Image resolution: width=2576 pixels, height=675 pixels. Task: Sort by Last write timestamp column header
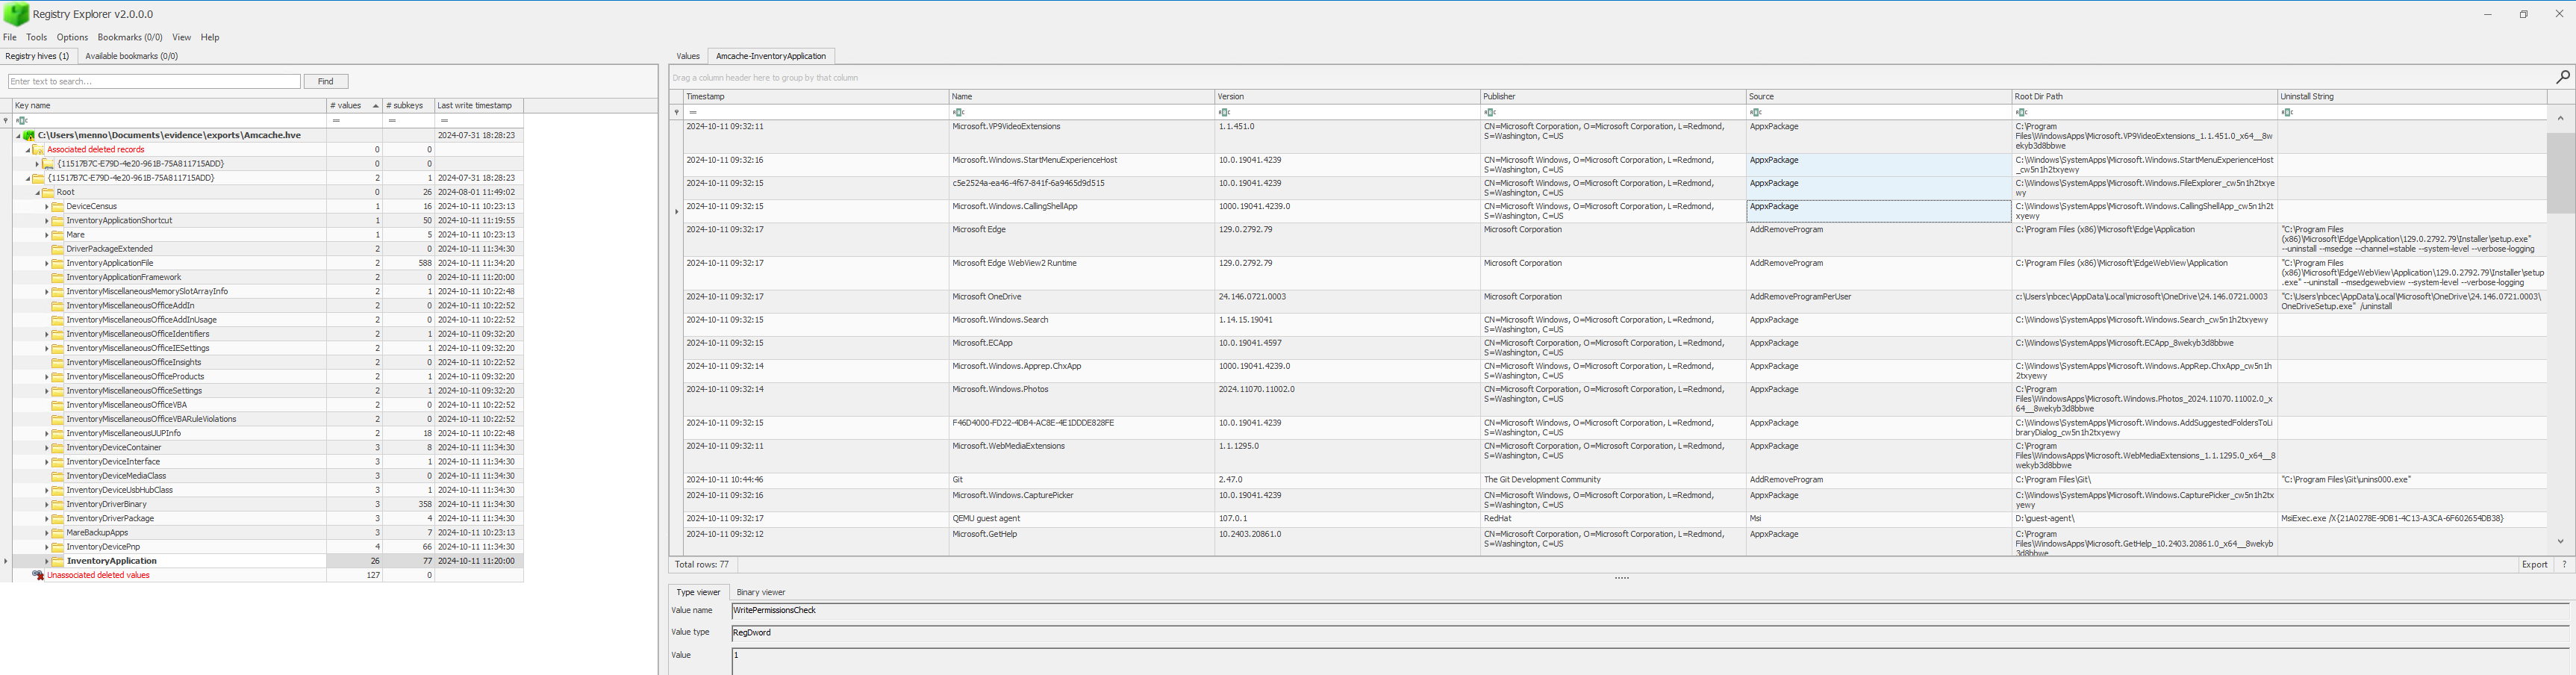[478, 105]
